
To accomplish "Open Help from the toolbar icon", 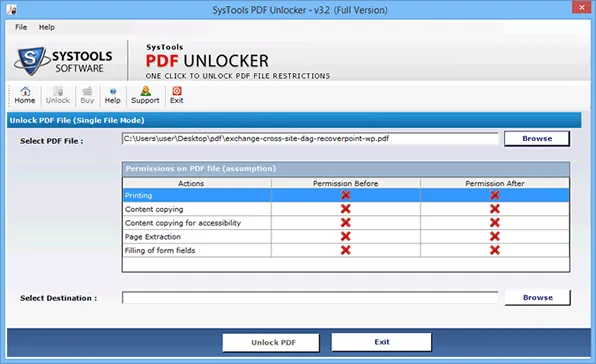I will click(113, 95).
